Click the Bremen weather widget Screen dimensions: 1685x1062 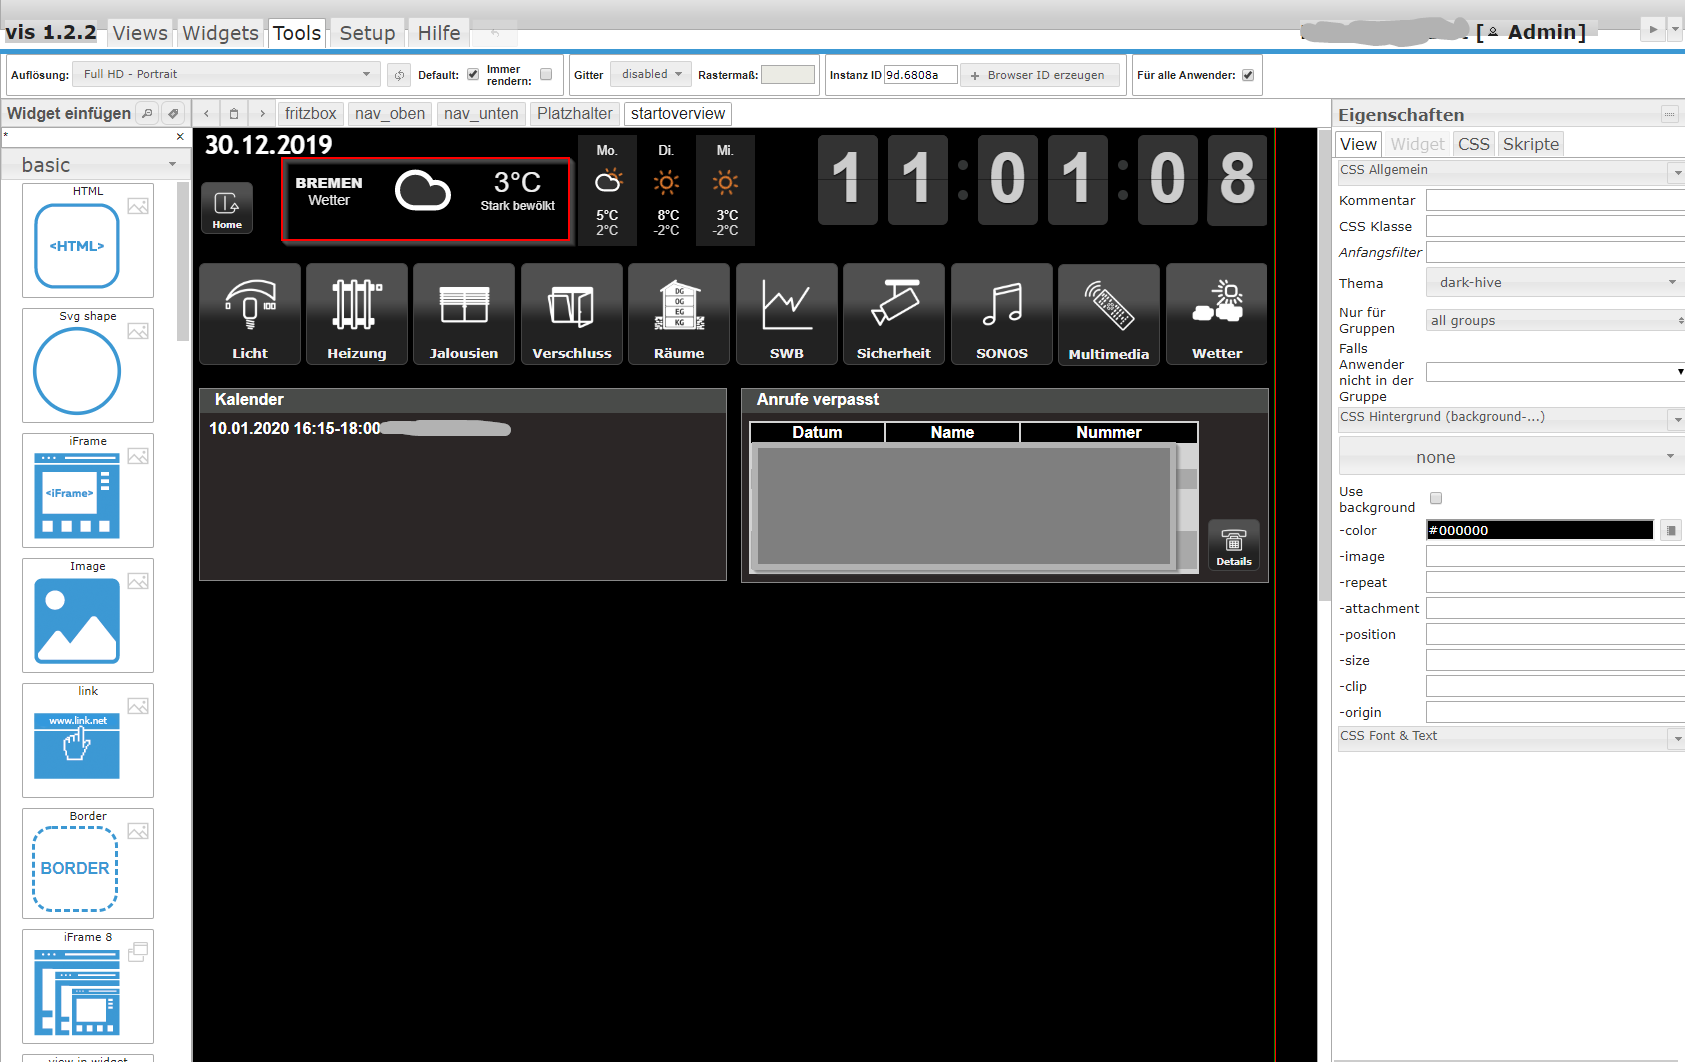[x=427, y=200]
